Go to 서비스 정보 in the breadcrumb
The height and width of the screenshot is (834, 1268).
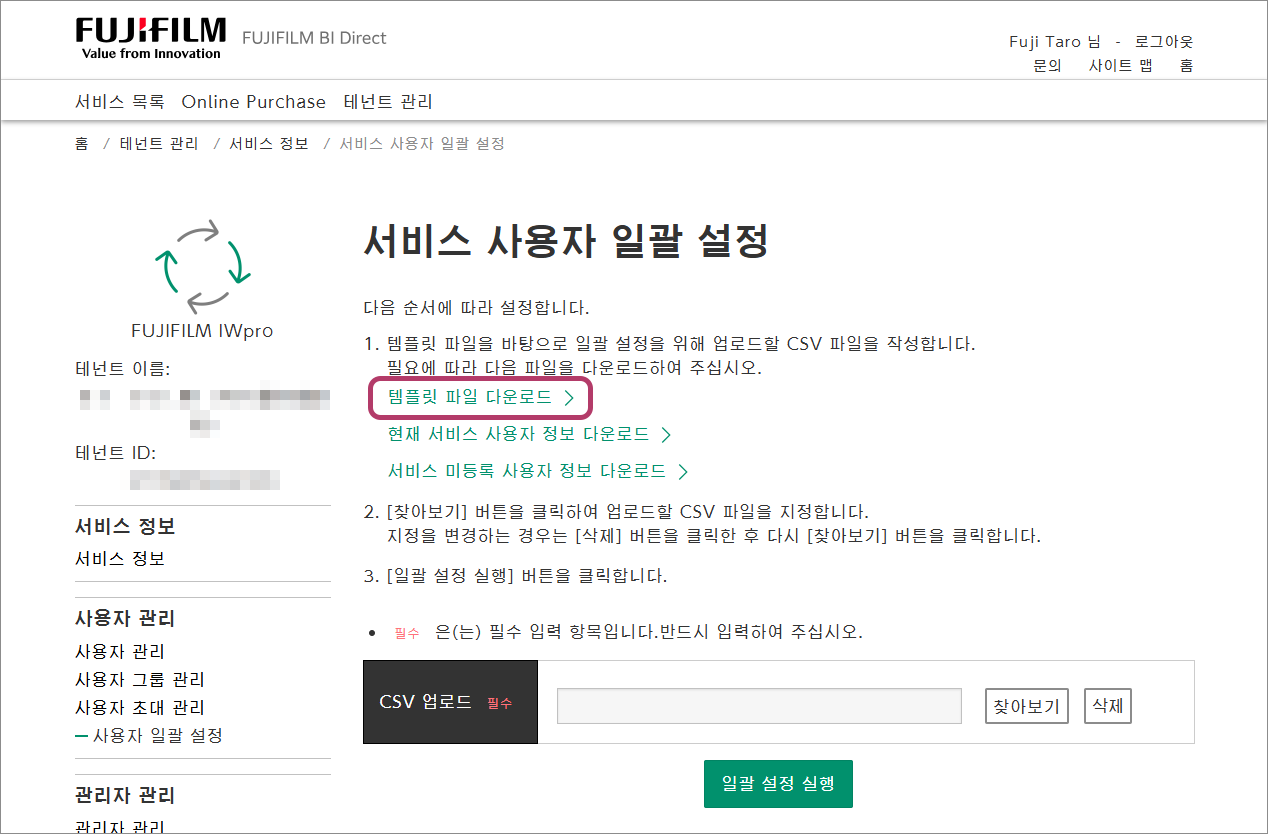[x=269, y=144]
